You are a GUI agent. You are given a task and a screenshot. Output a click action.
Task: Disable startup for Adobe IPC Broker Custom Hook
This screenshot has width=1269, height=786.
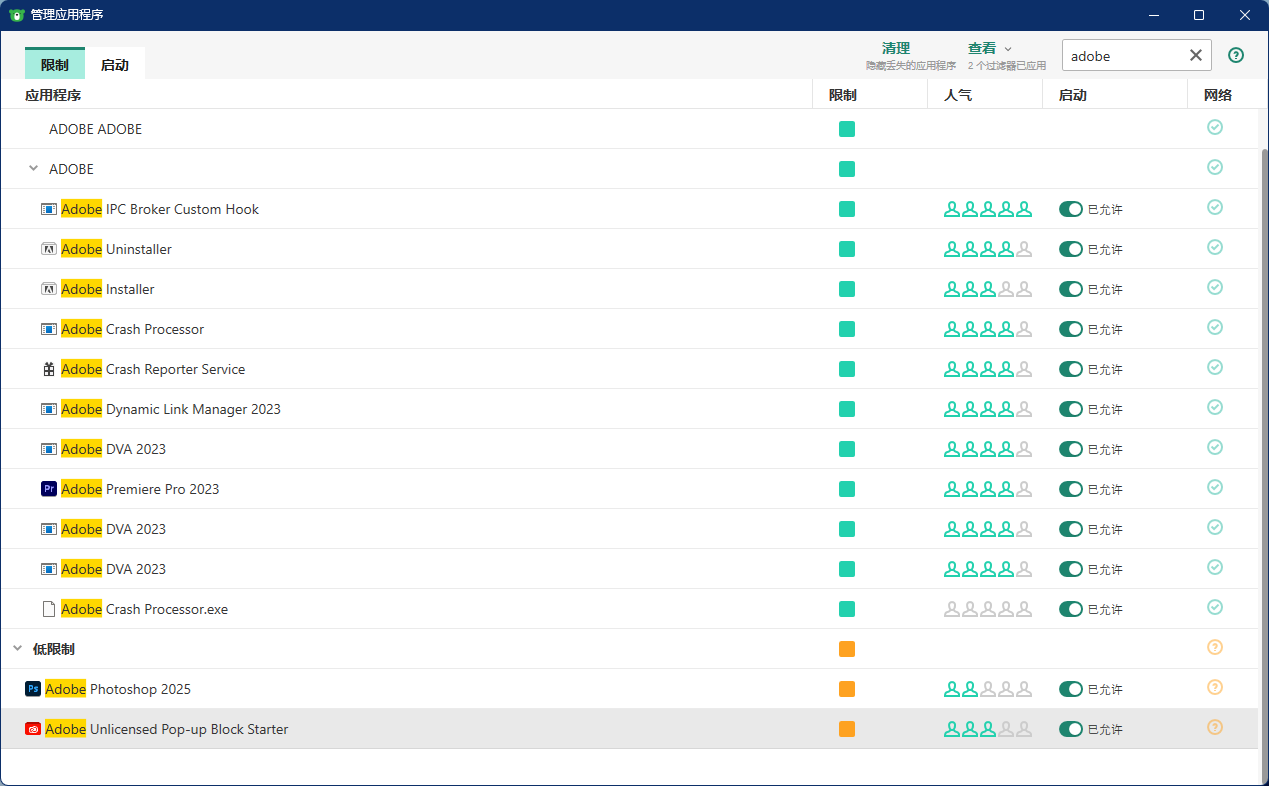[x=1071, y=209]
